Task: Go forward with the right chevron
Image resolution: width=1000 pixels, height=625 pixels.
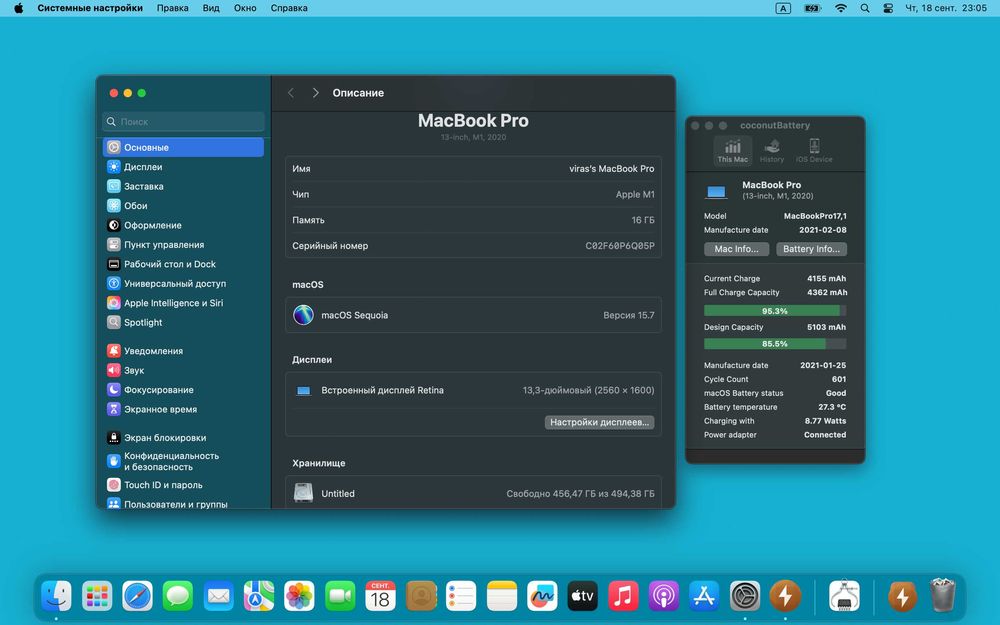Action: (315, 93)
